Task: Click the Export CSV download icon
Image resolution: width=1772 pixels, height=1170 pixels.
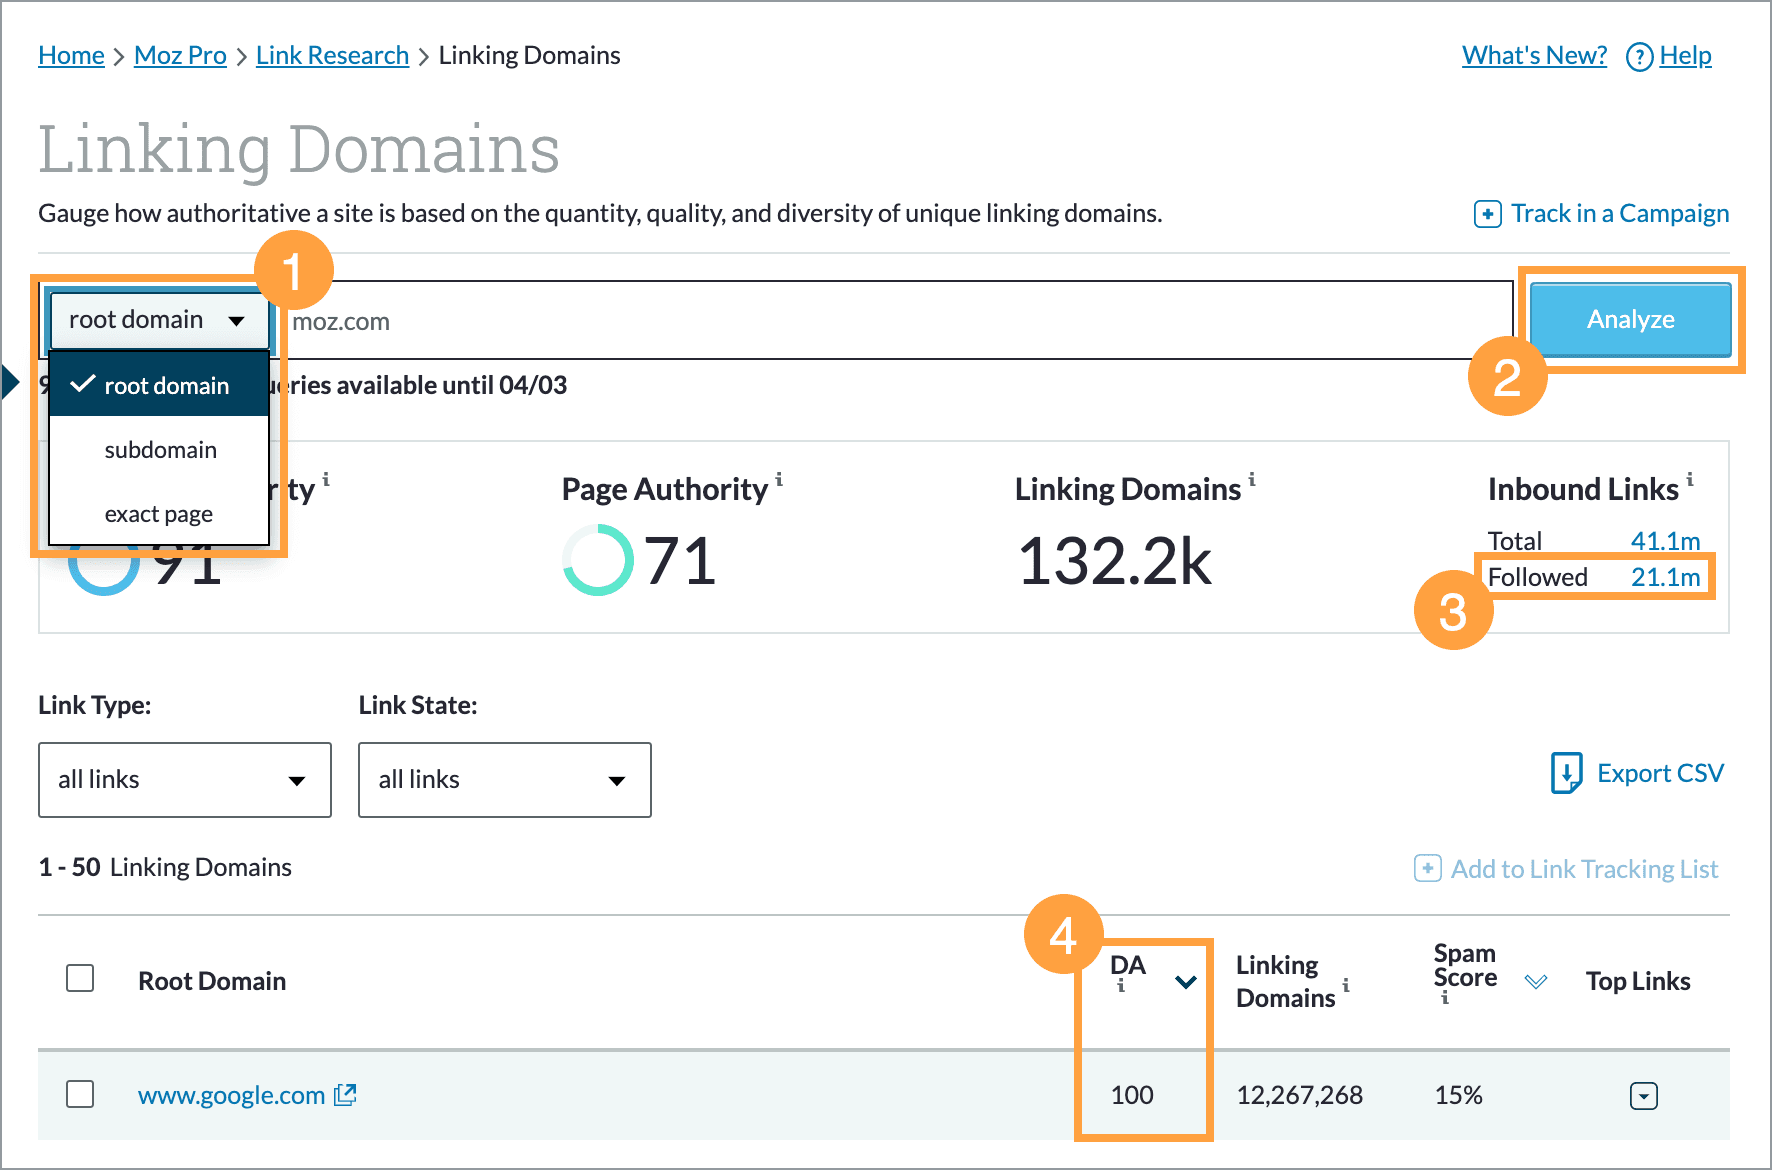Action: tap(1566, 772)
